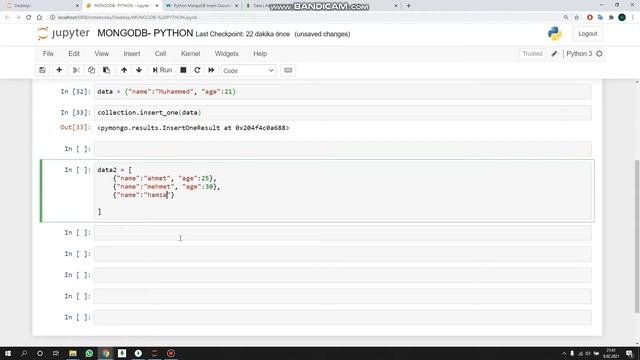Click the Logout button

coord(587,34)
